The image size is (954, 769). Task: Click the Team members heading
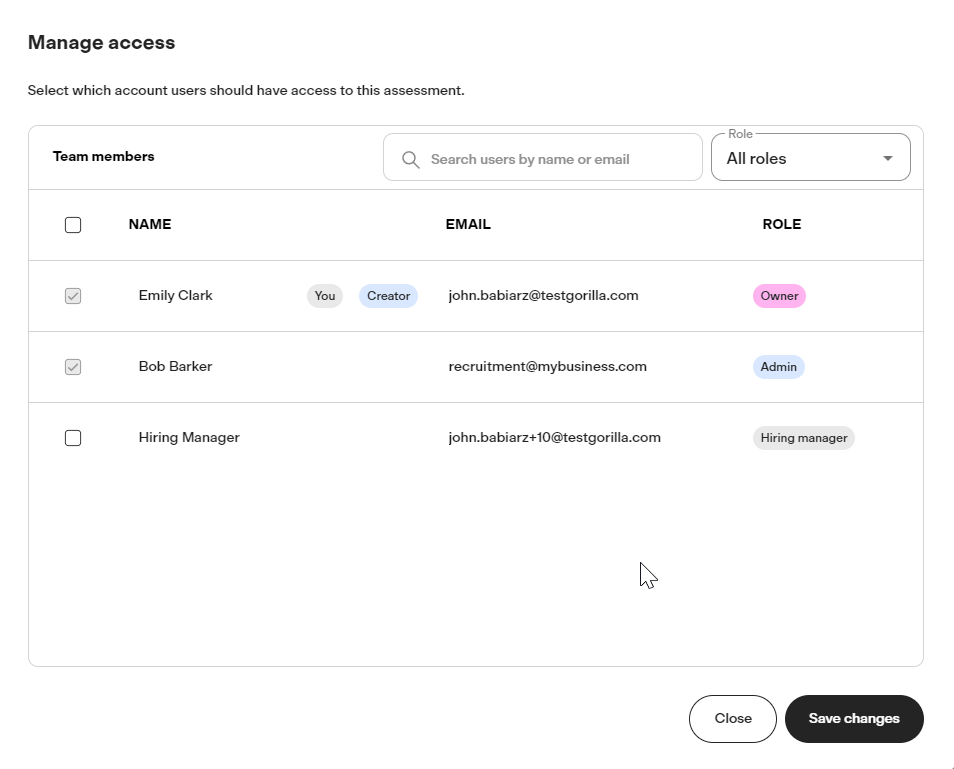pyautogui.click(x=103, y=157)
